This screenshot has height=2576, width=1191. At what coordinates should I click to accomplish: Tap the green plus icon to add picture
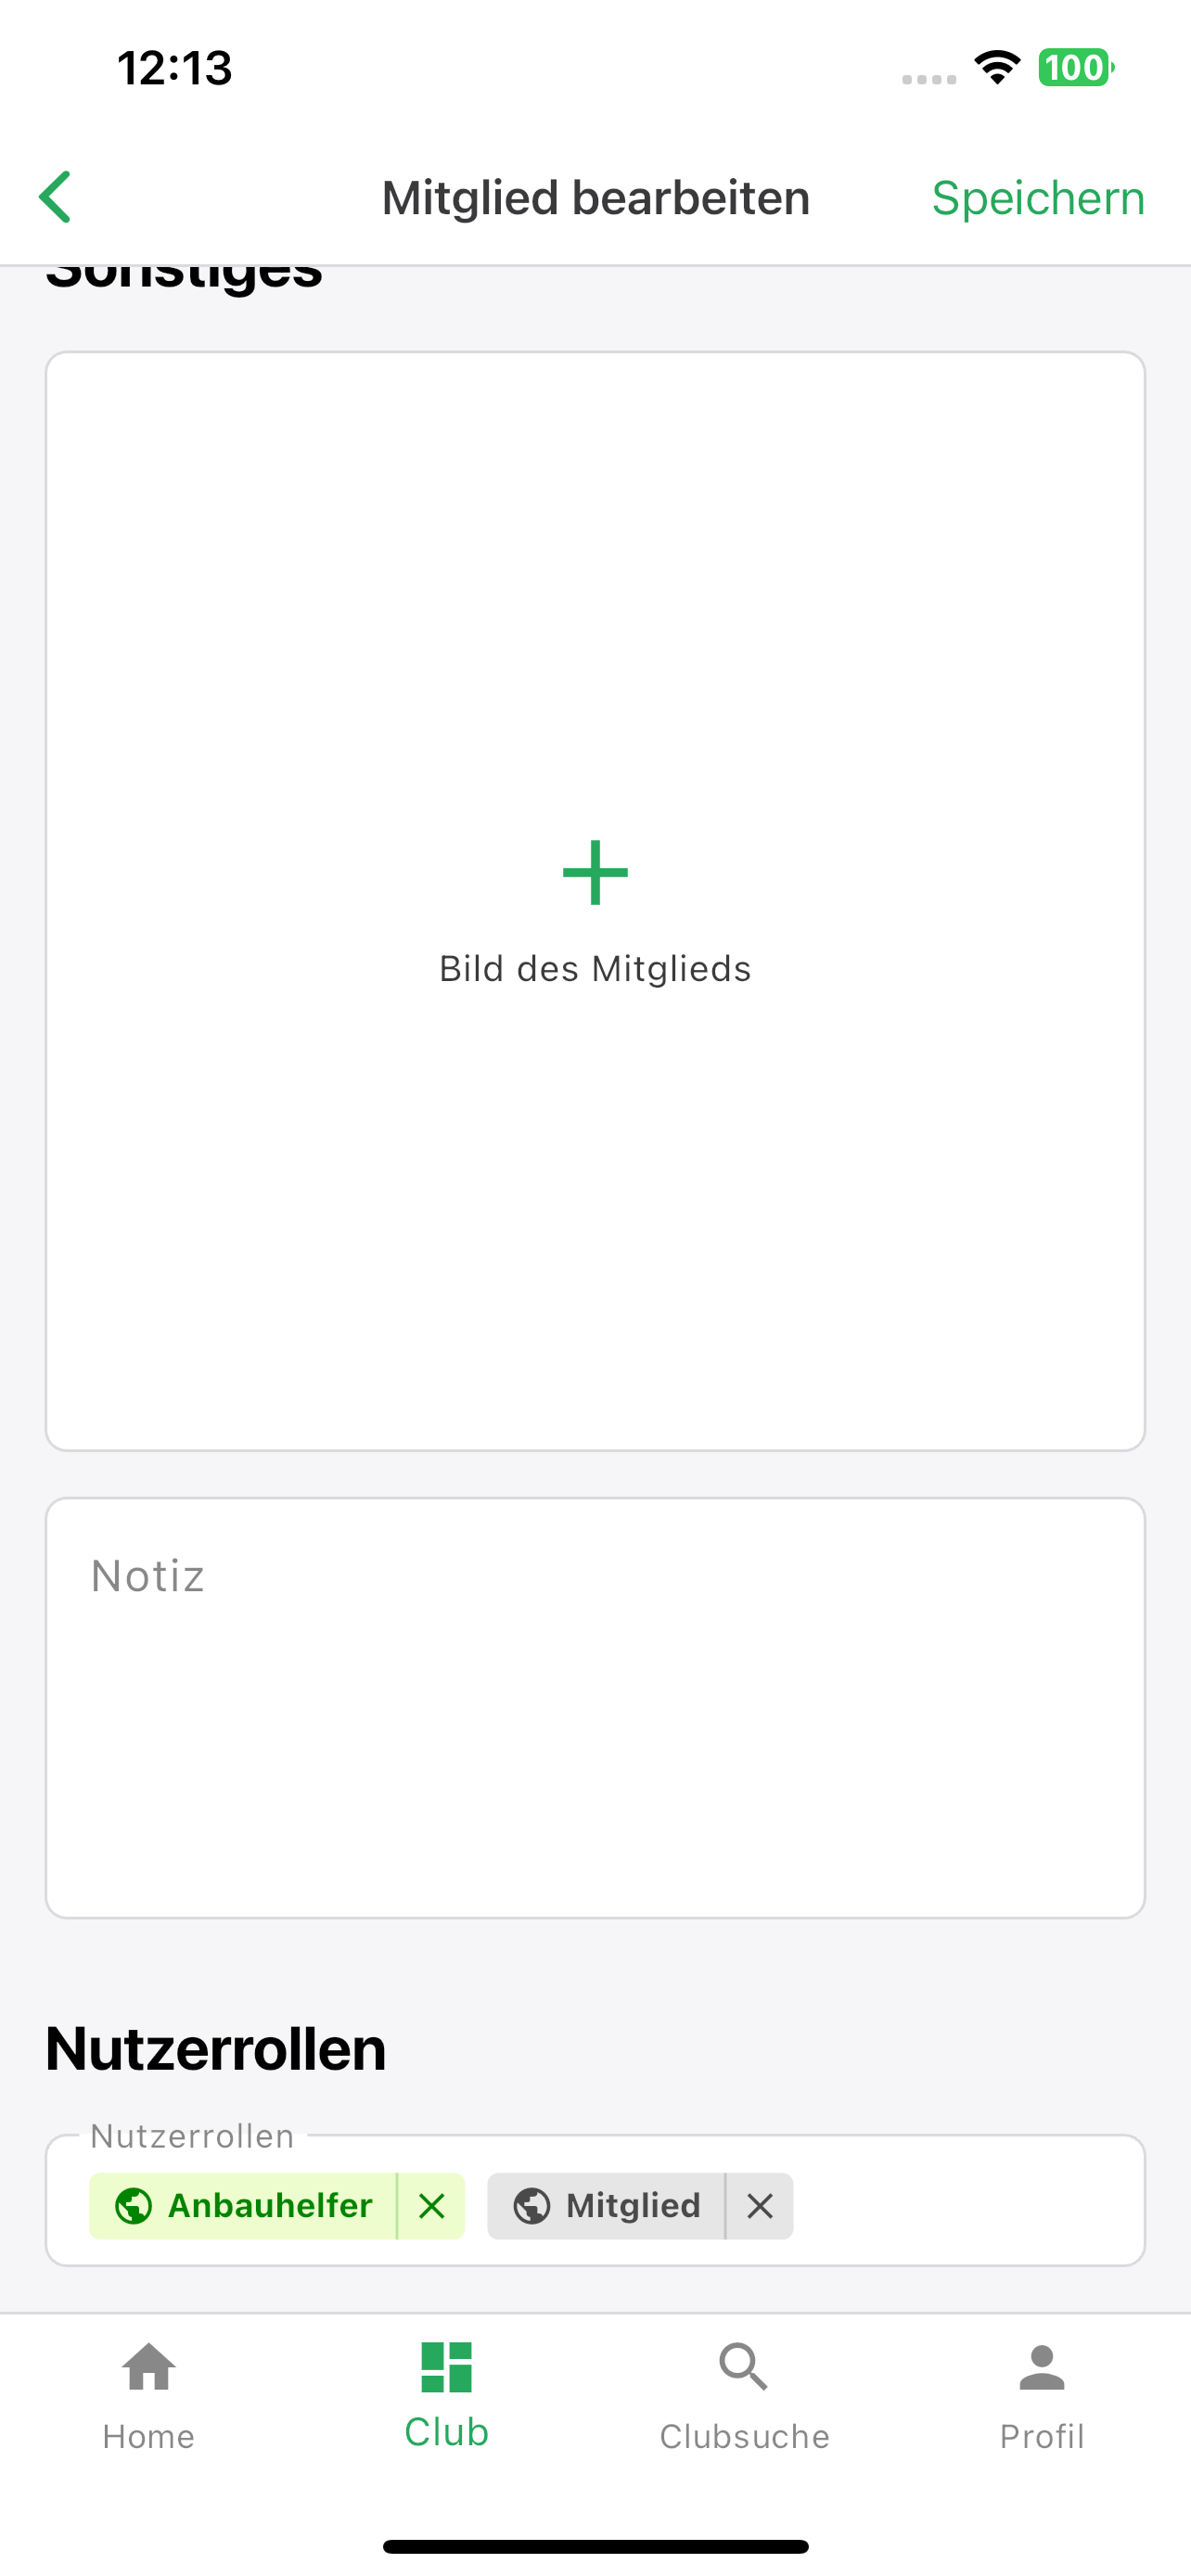[x=595, y=872]
